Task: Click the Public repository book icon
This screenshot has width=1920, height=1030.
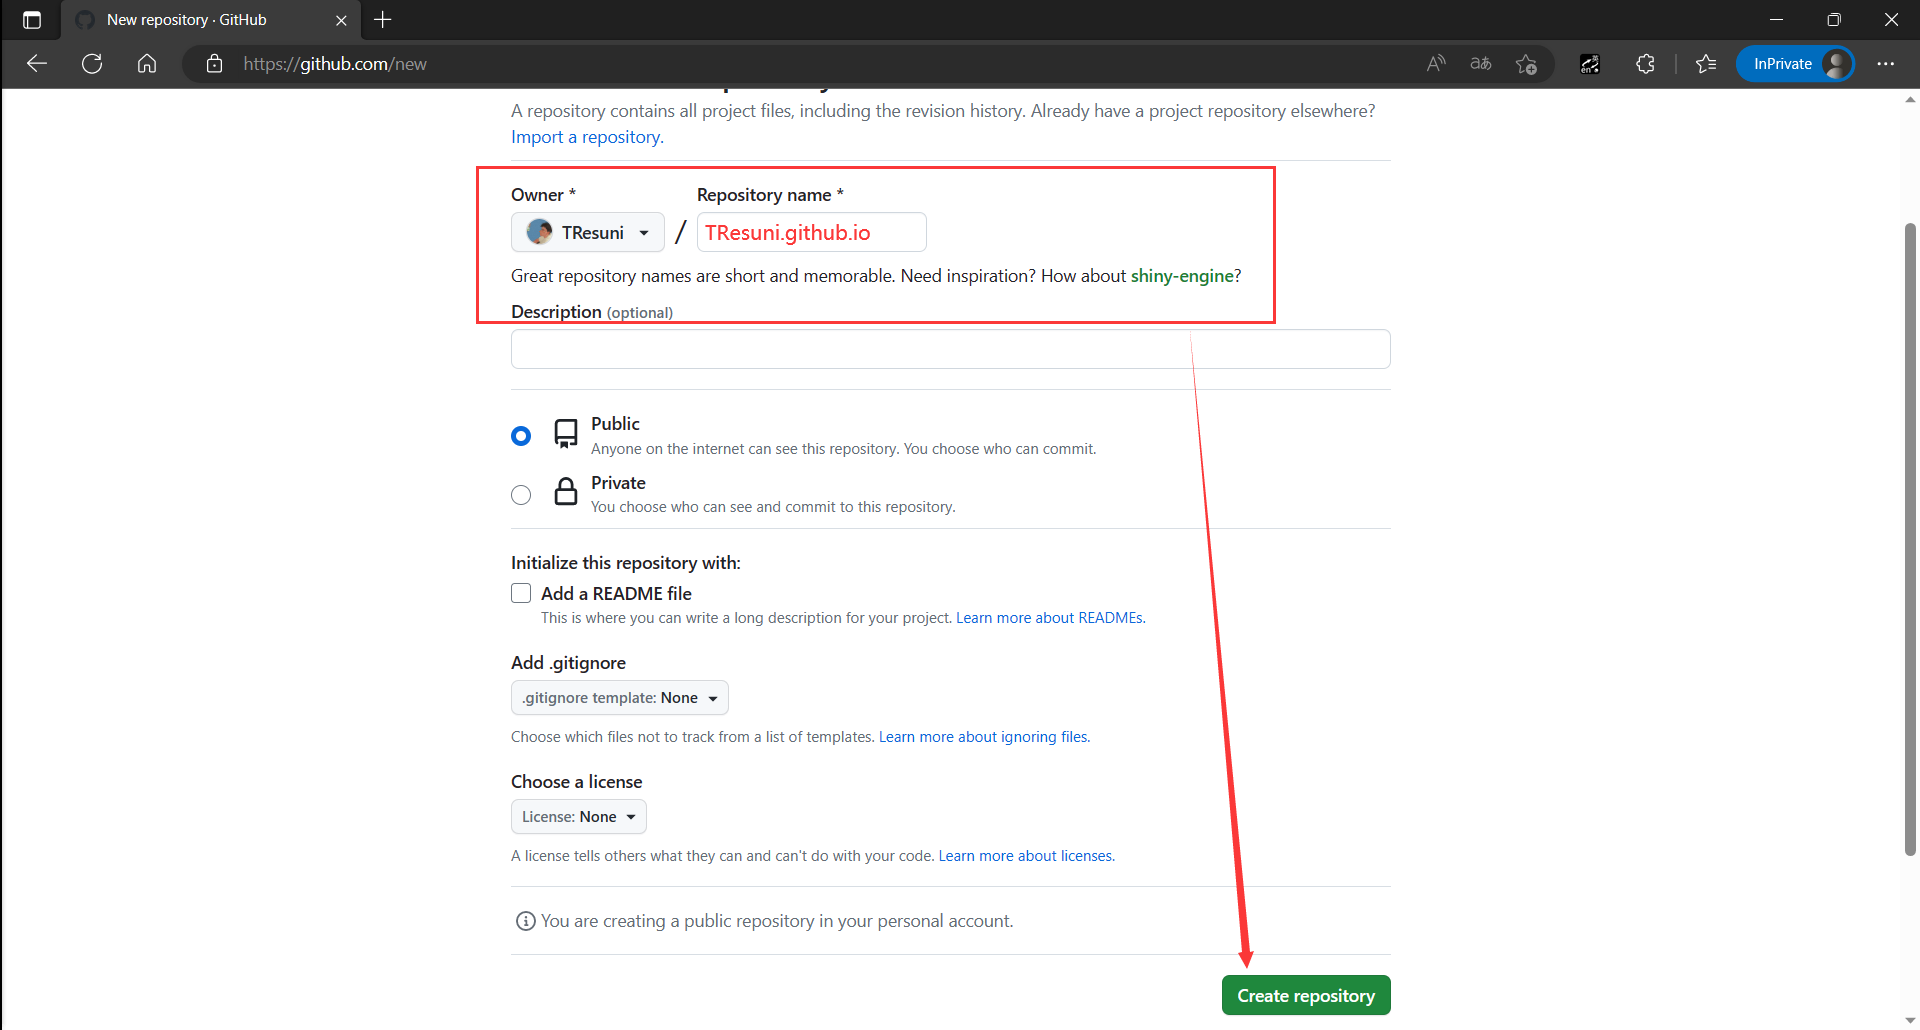Action: pos(566,433)
